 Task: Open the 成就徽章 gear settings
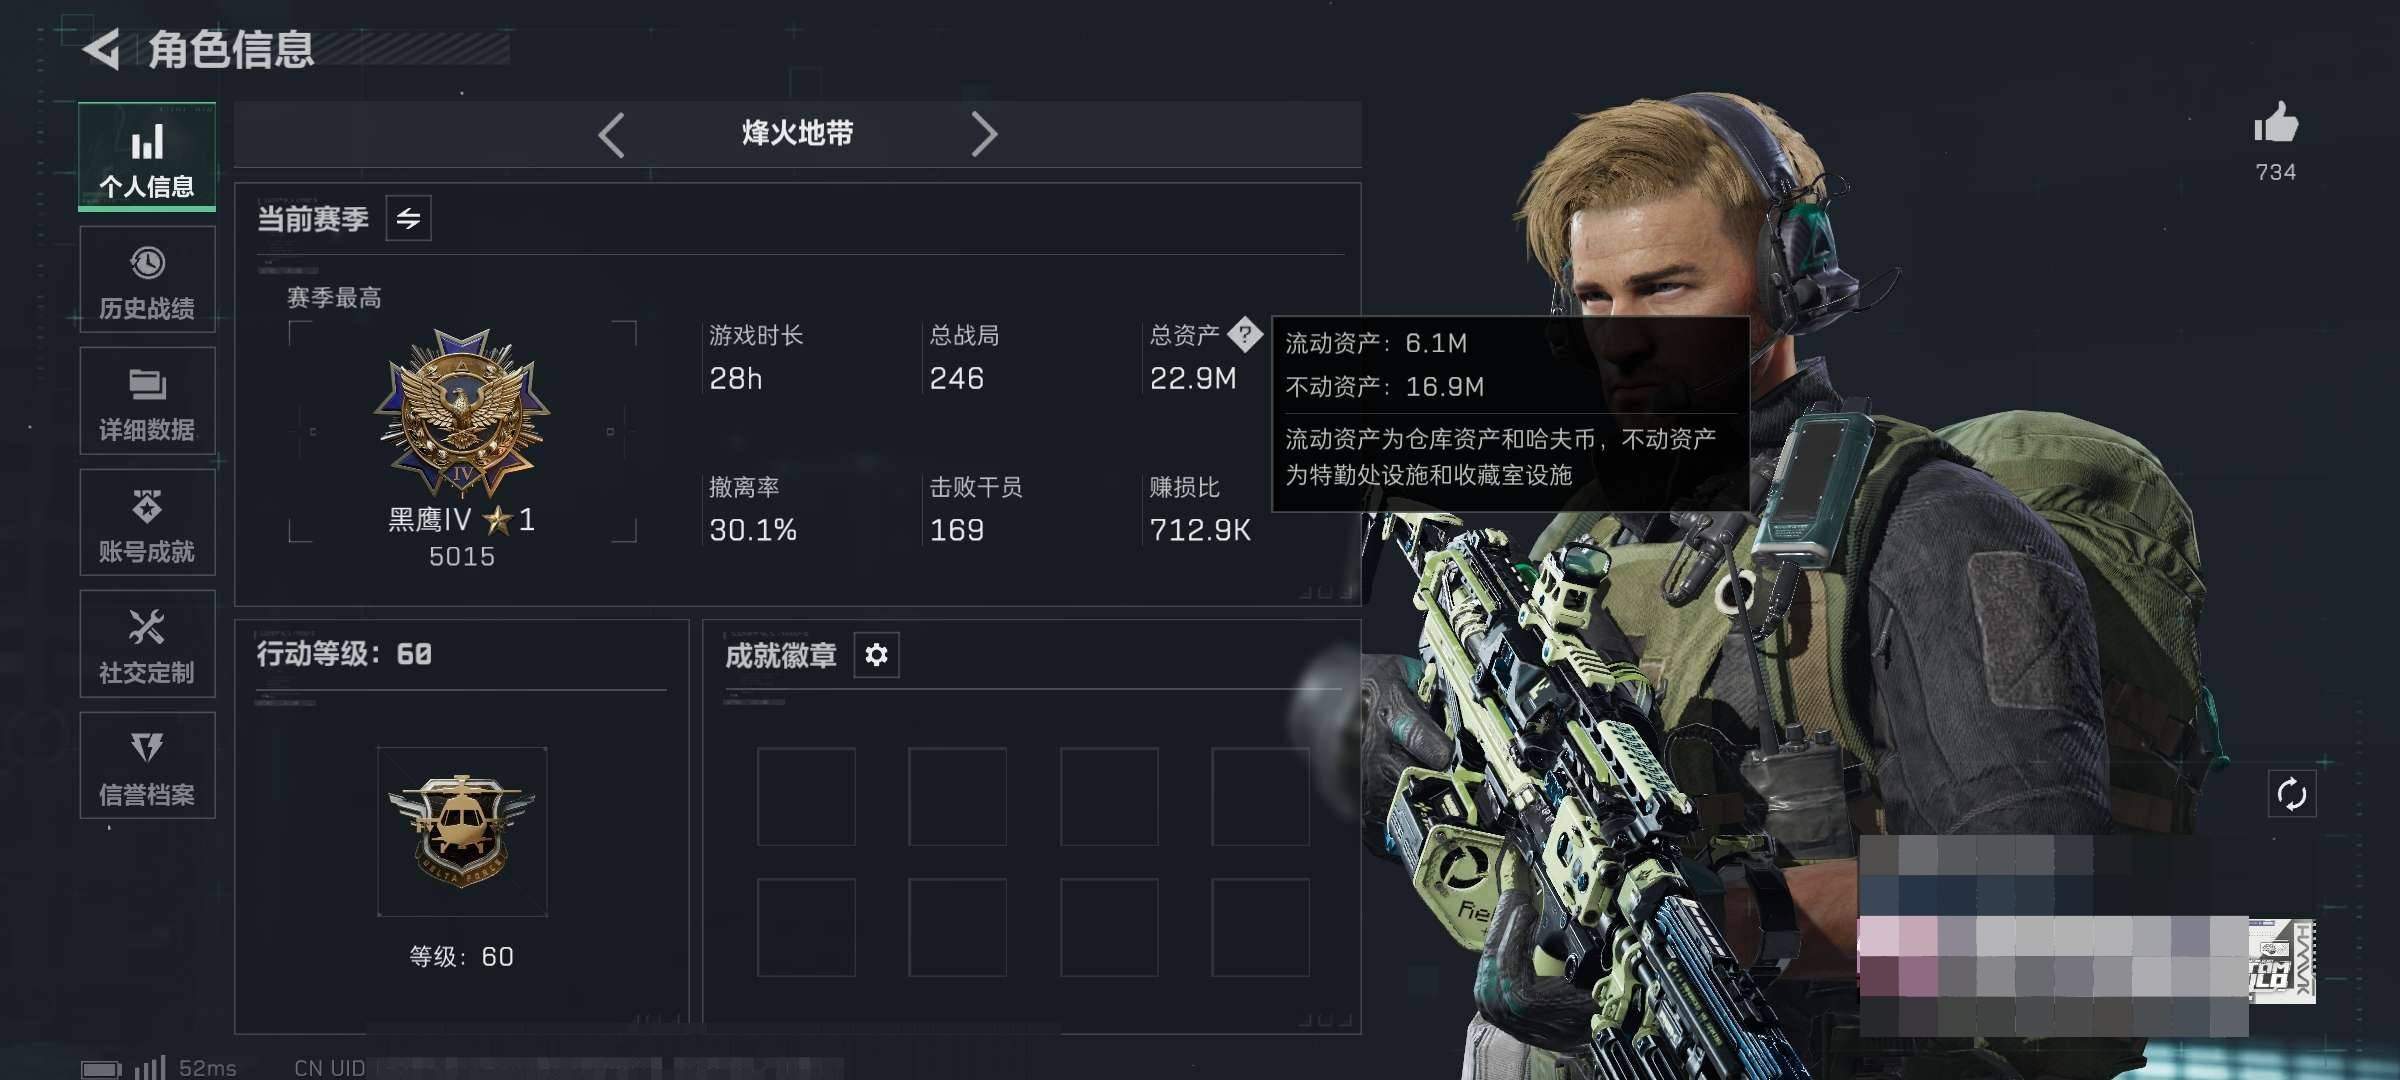876,655
